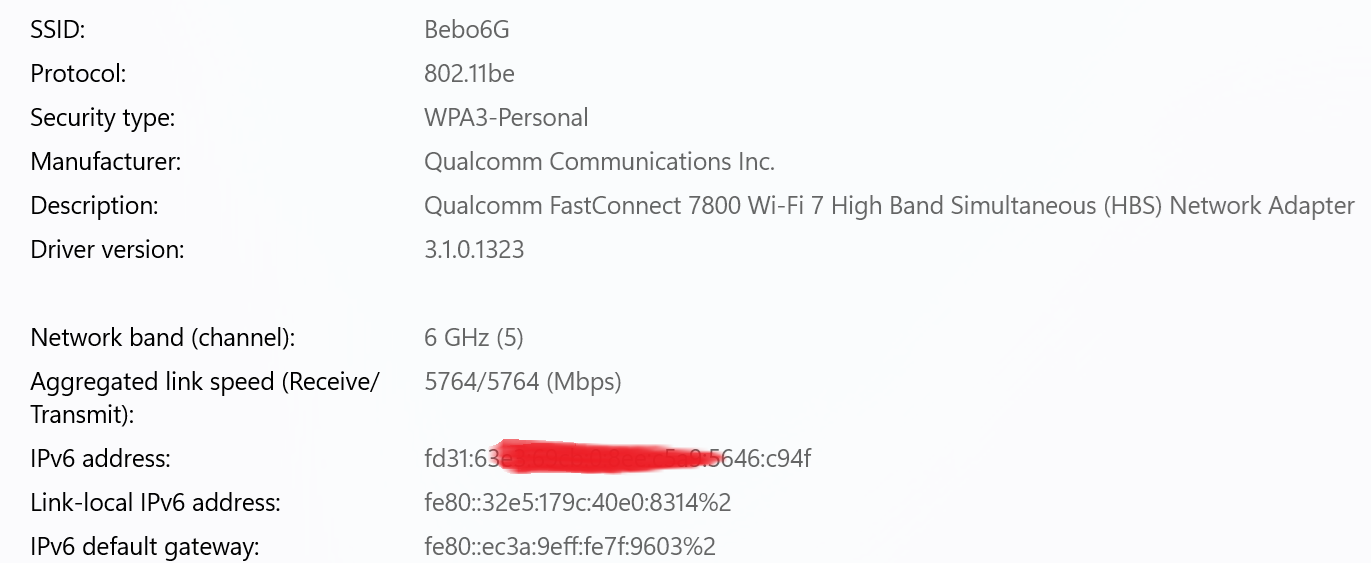Viewport: 1371px width, 563px height.
Task: Click the SSID value Bebo6G
Action: [467, 30]
